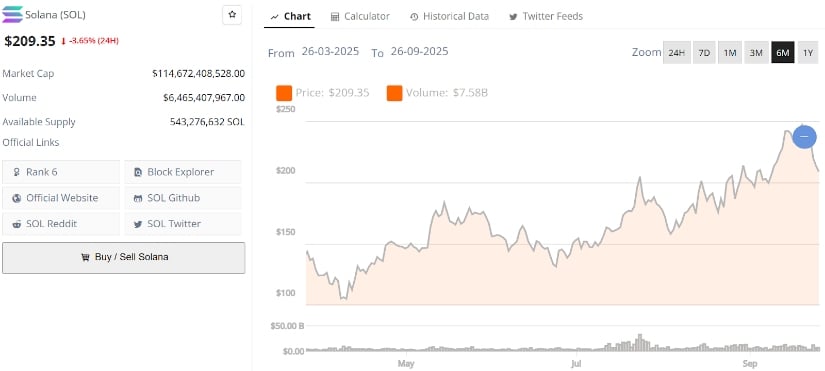Screen dimensions: 825x371
Task: Open the To date field 26-09-2025
Action: 419,52
